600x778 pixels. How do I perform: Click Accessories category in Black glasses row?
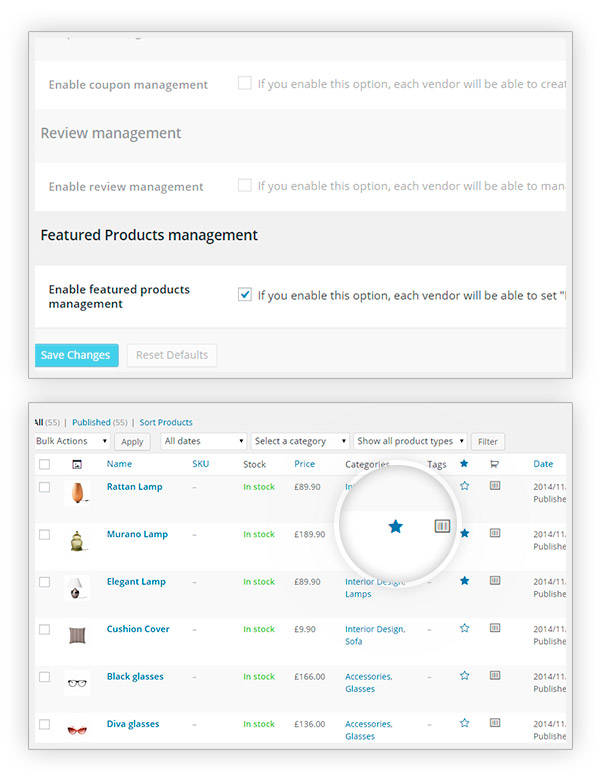coord(369,677)
